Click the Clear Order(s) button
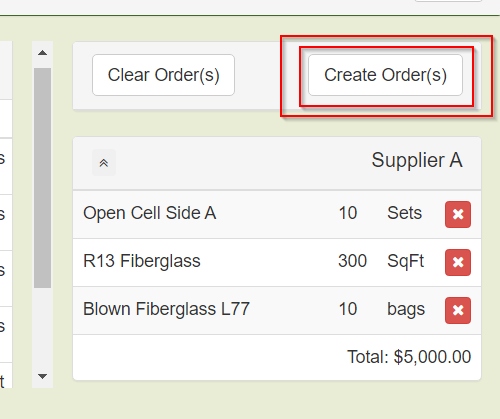Image resolution: width=500 pixels, height=419 pixels. point(163,75)
